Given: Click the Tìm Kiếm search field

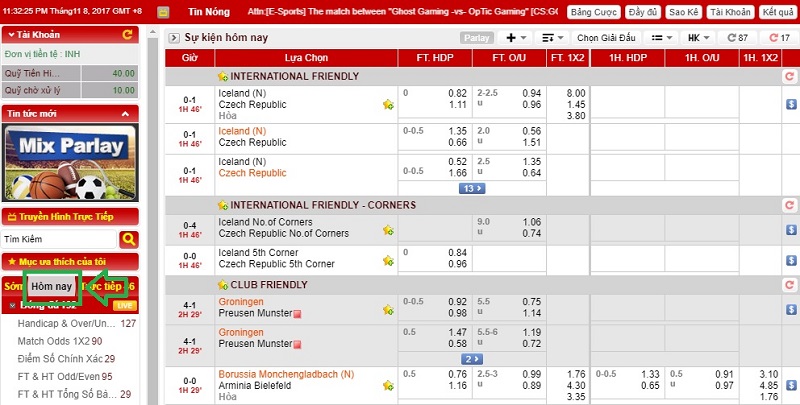Looking at the screenshot, I should 58,239.
